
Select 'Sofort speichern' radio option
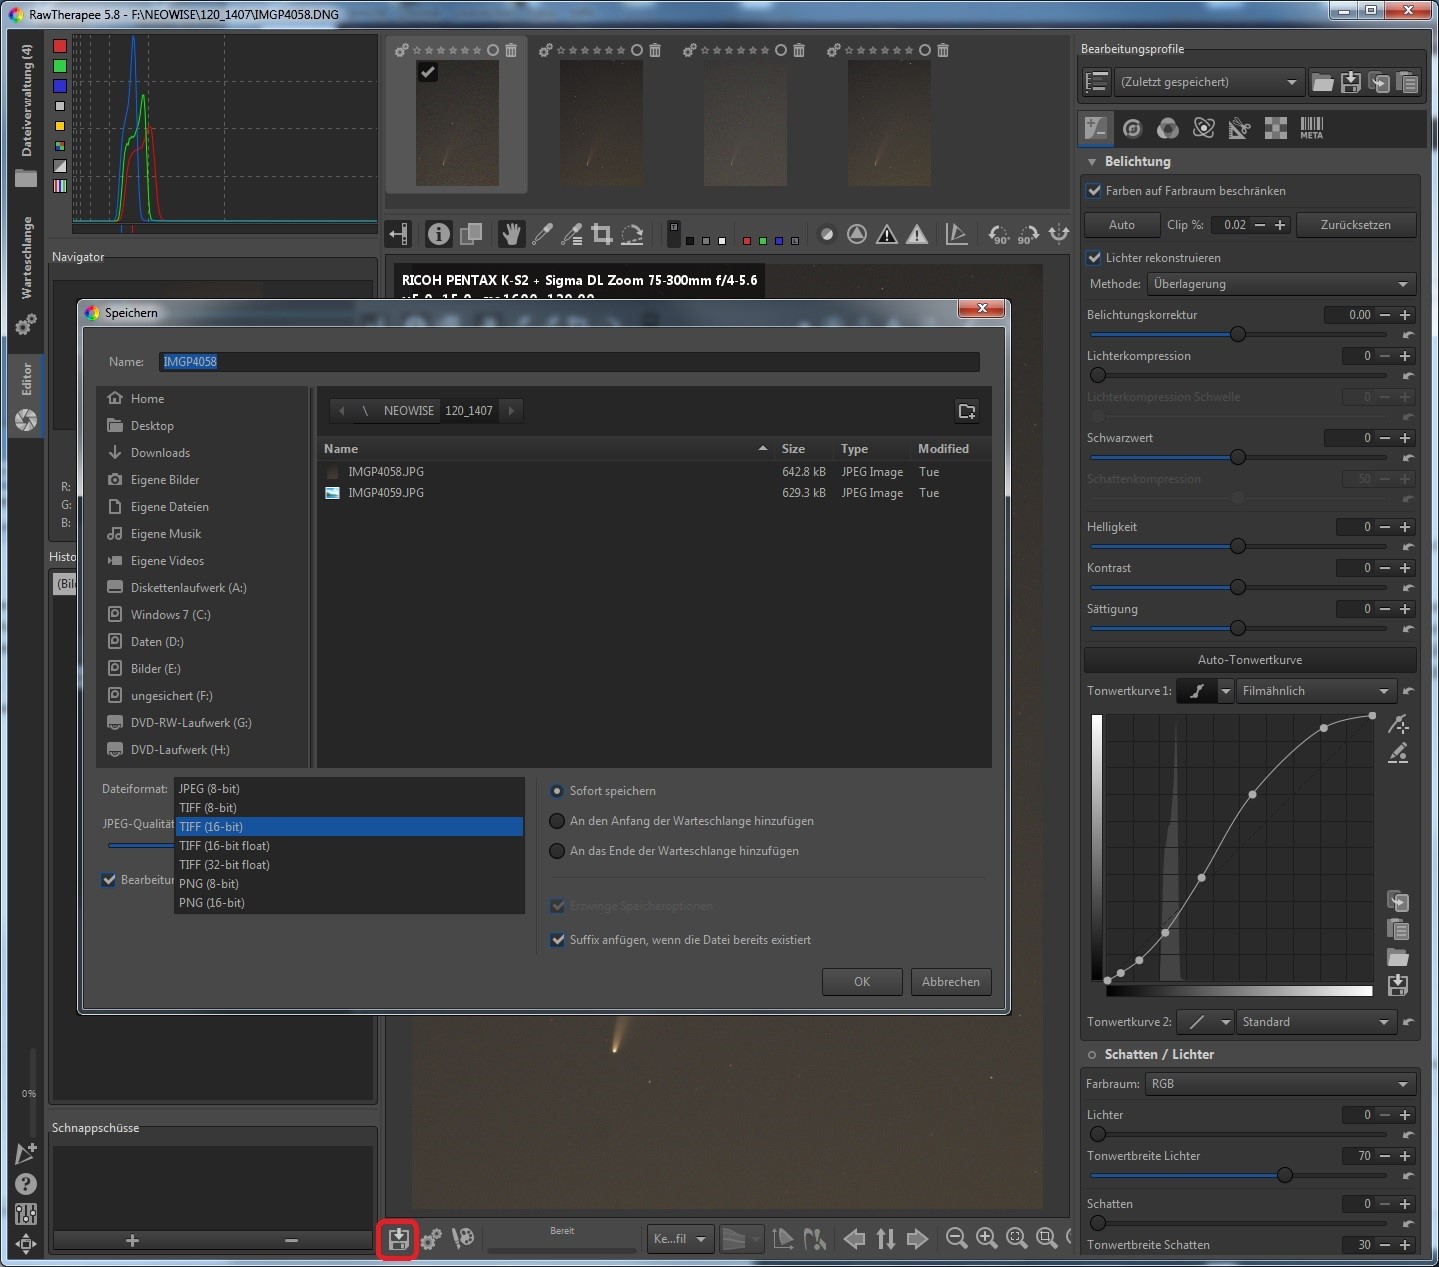pos(558,791)
